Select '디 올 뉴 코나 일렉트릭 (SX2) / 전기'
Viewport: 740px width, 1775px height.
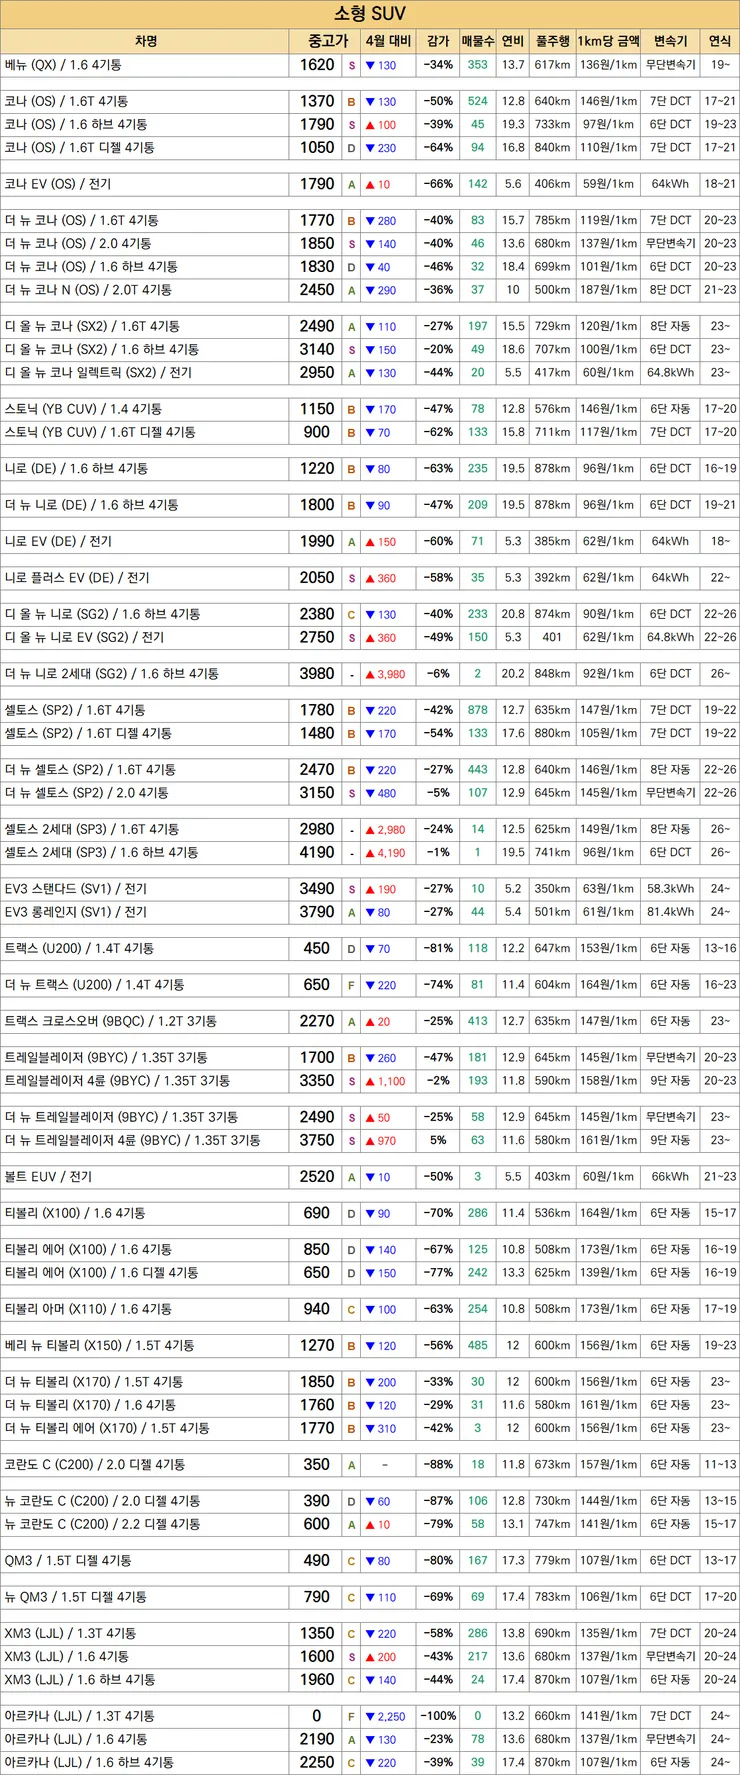point(98,373)
